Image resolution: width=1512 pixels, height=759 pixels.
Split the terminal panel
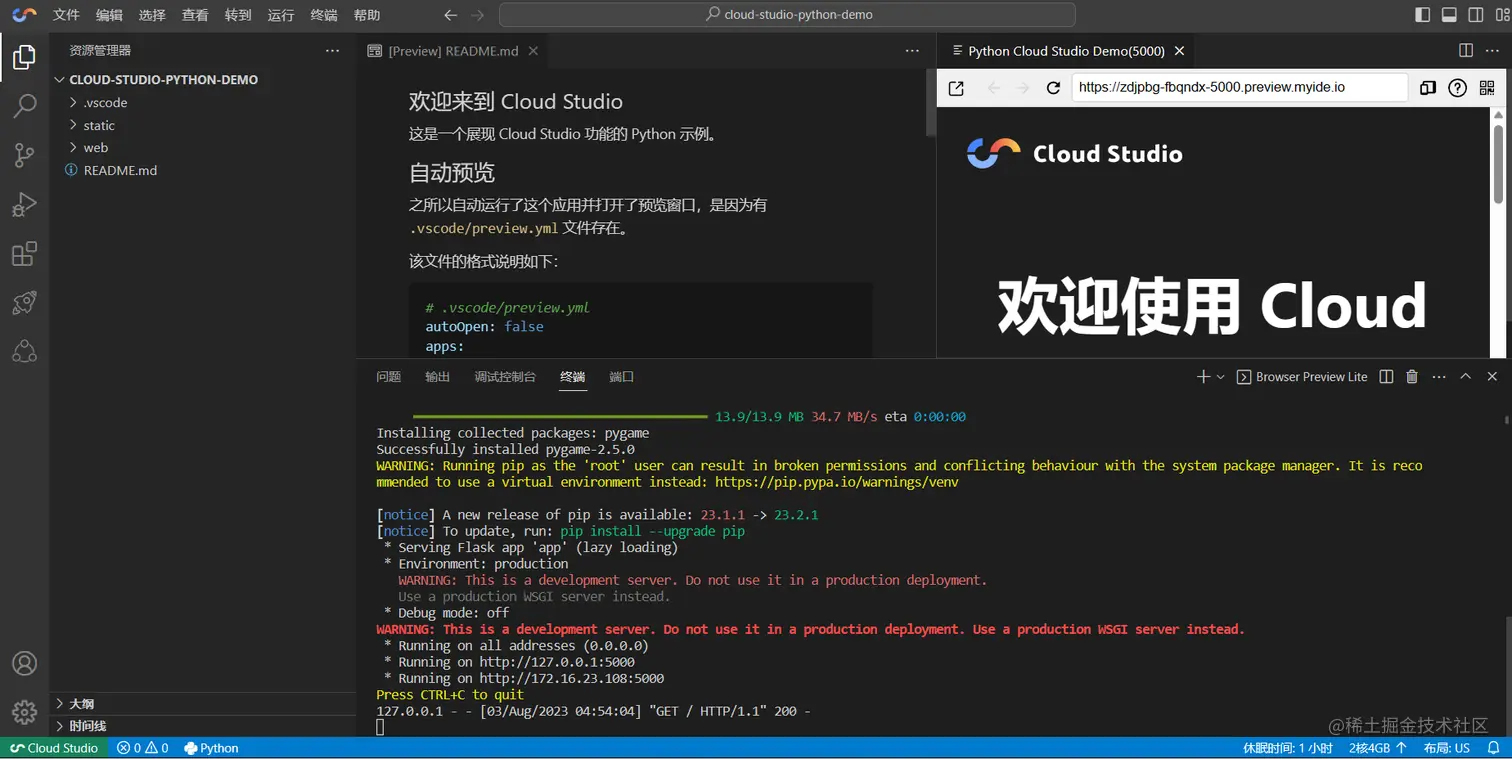(x=1386, y=377)
